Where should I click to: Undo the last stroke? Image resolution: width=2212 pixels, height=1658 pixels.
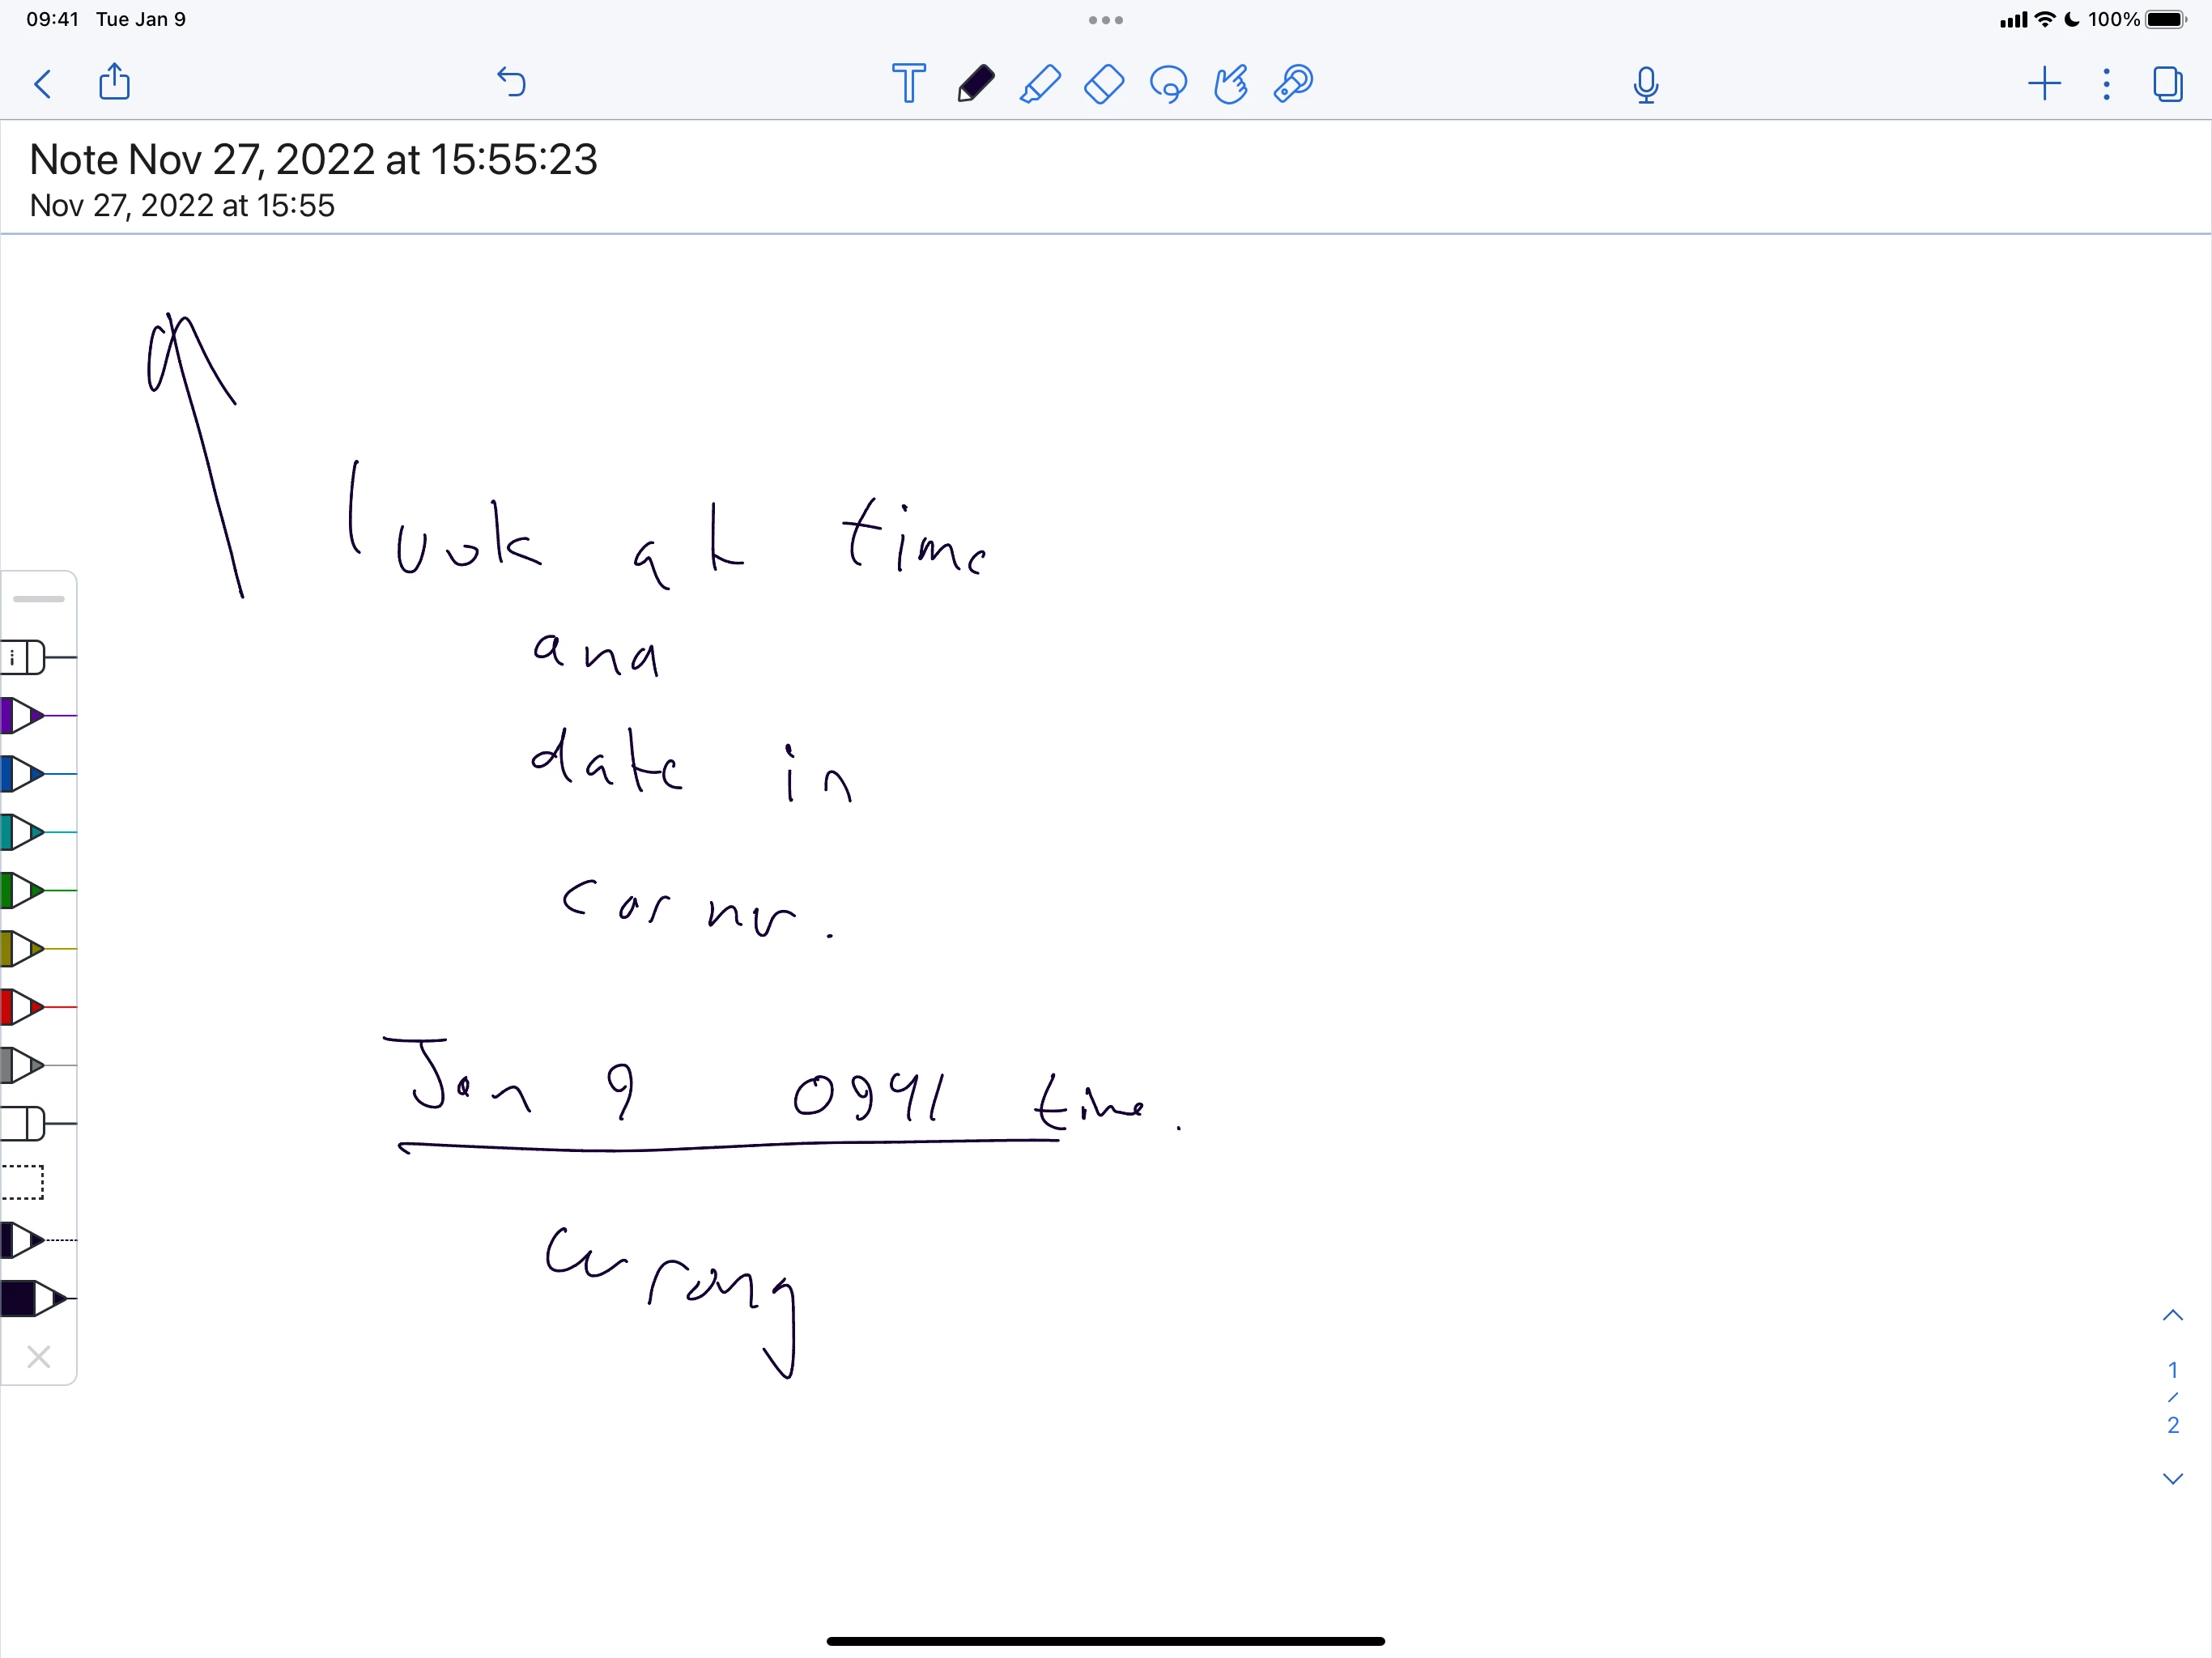point(511,82)
